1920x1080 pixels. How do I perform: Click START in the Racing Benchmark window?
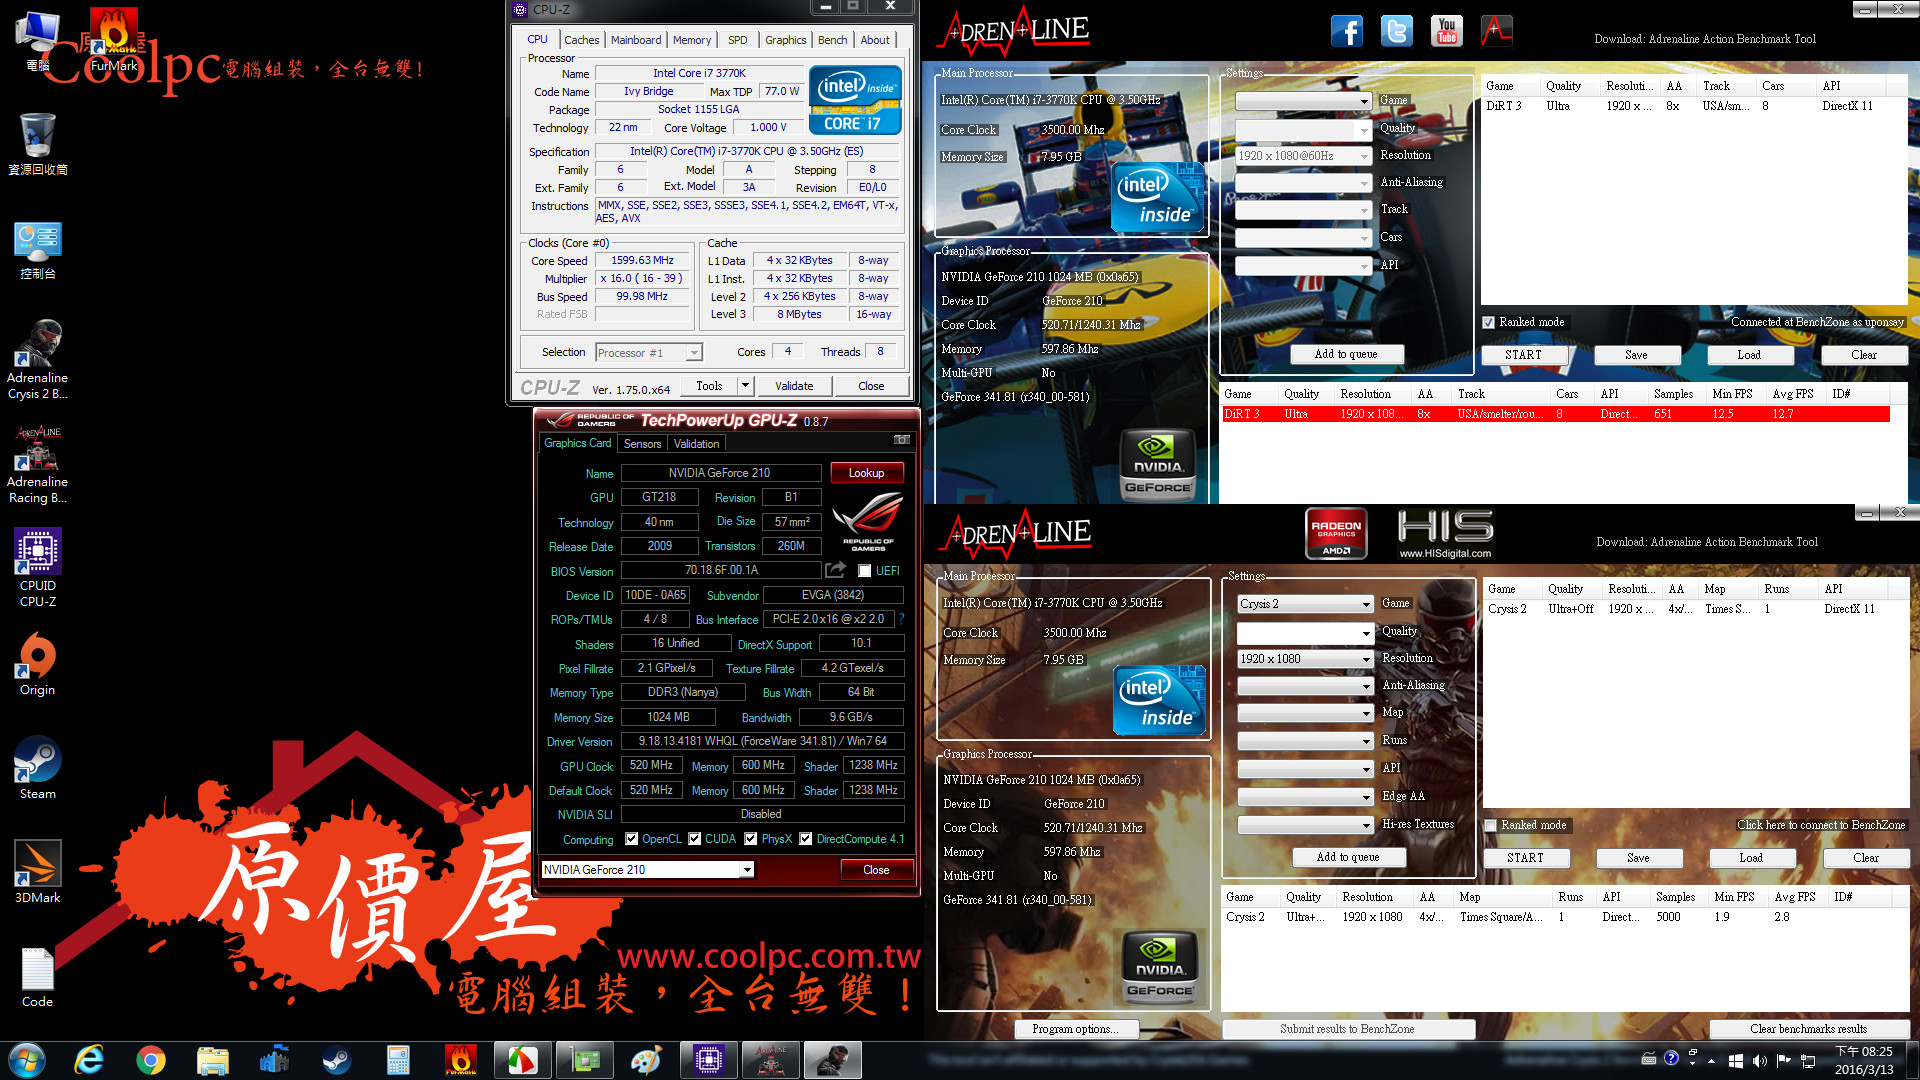tap(1523, 355)
